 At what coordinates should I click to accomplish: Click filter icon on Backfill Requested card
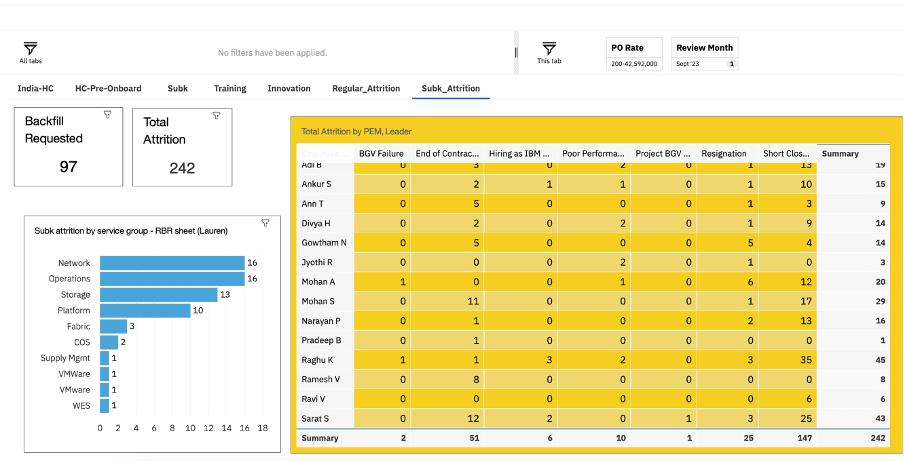pyautogui.click(x=107, y=115)
